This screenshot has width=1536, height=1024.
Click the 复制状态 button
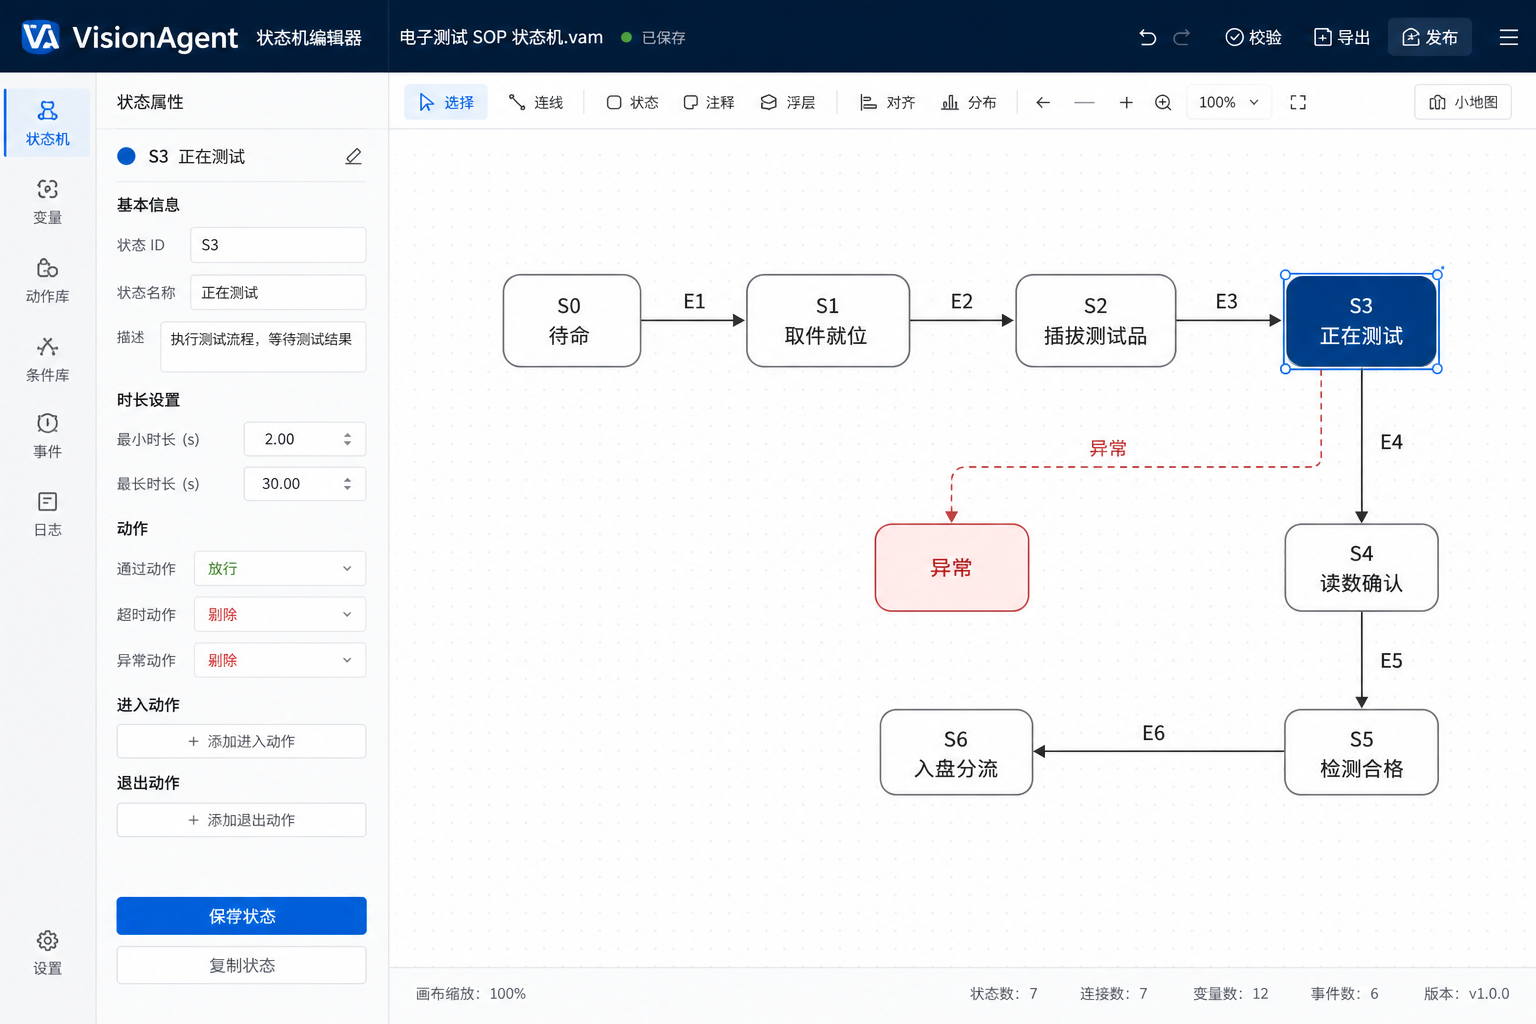click(242, 965)
